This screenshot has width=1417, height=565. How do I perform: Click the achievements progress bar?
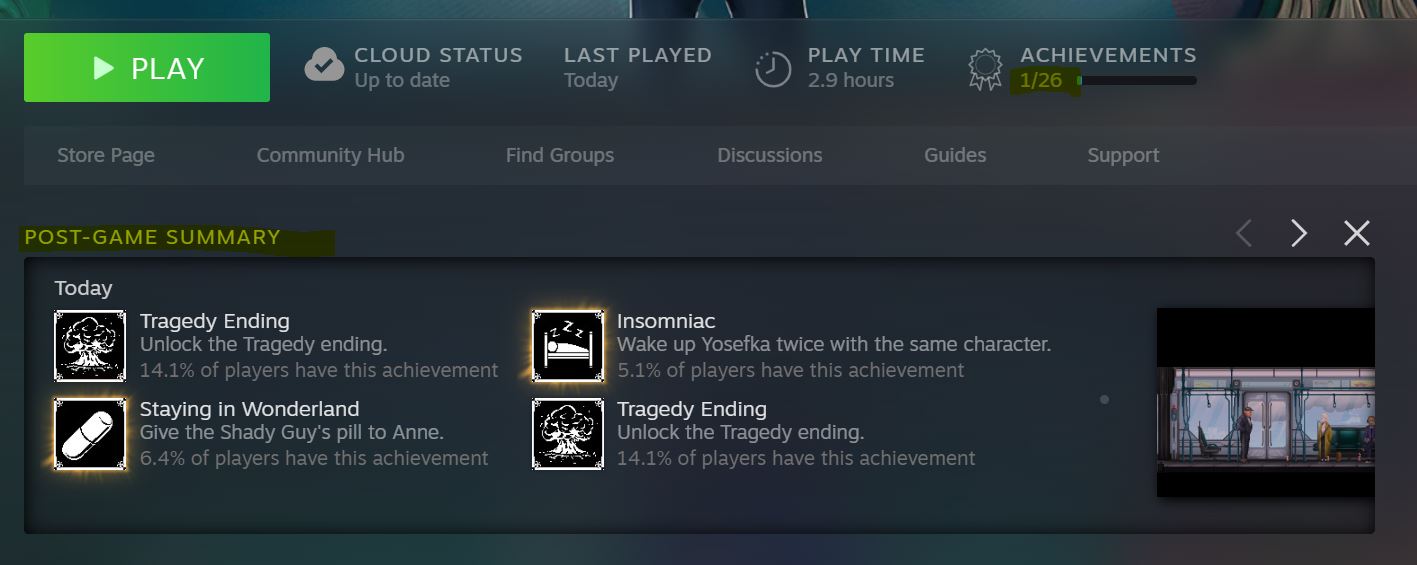point(1136,80)
